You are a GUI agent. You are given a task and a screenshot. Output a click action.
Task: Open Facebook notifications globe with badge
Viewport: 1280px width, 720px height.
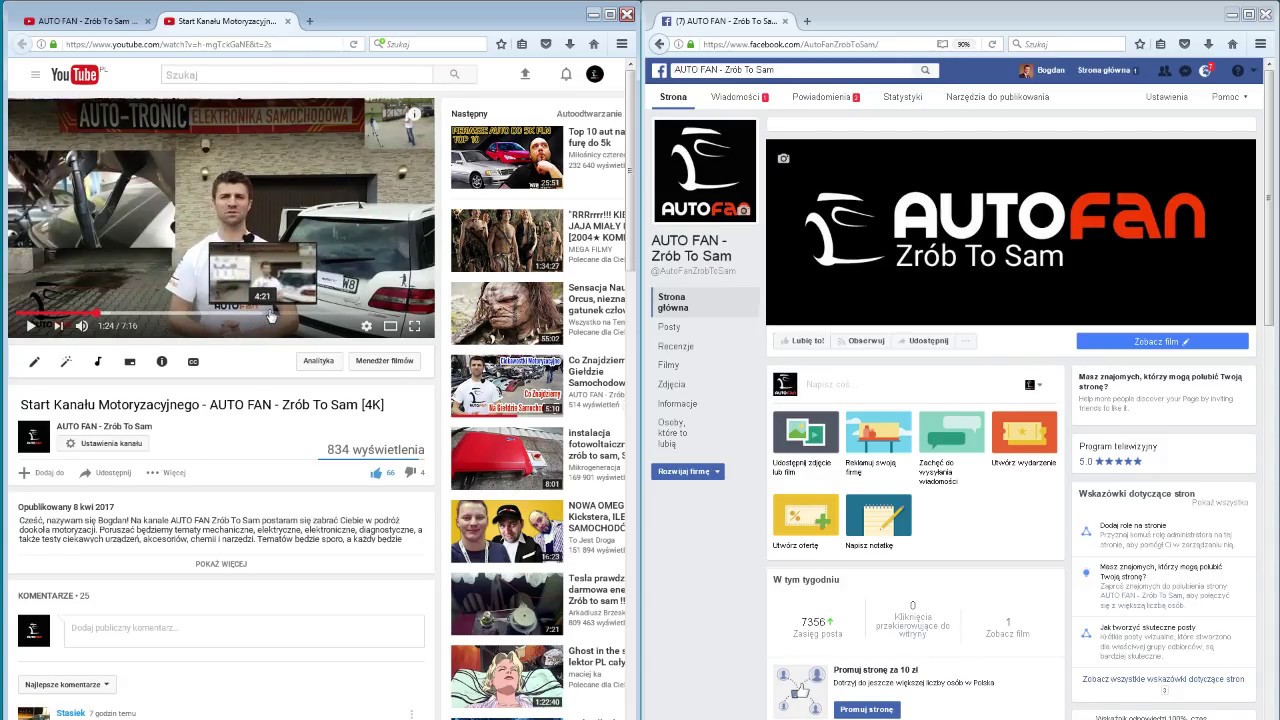coord(1206,70)
